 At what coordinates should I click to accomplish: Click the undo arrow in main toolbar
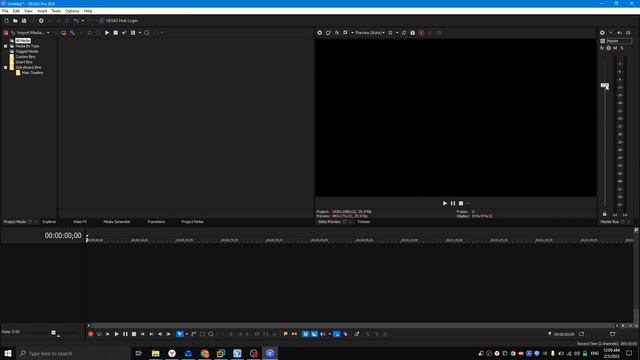coord(76,20)
